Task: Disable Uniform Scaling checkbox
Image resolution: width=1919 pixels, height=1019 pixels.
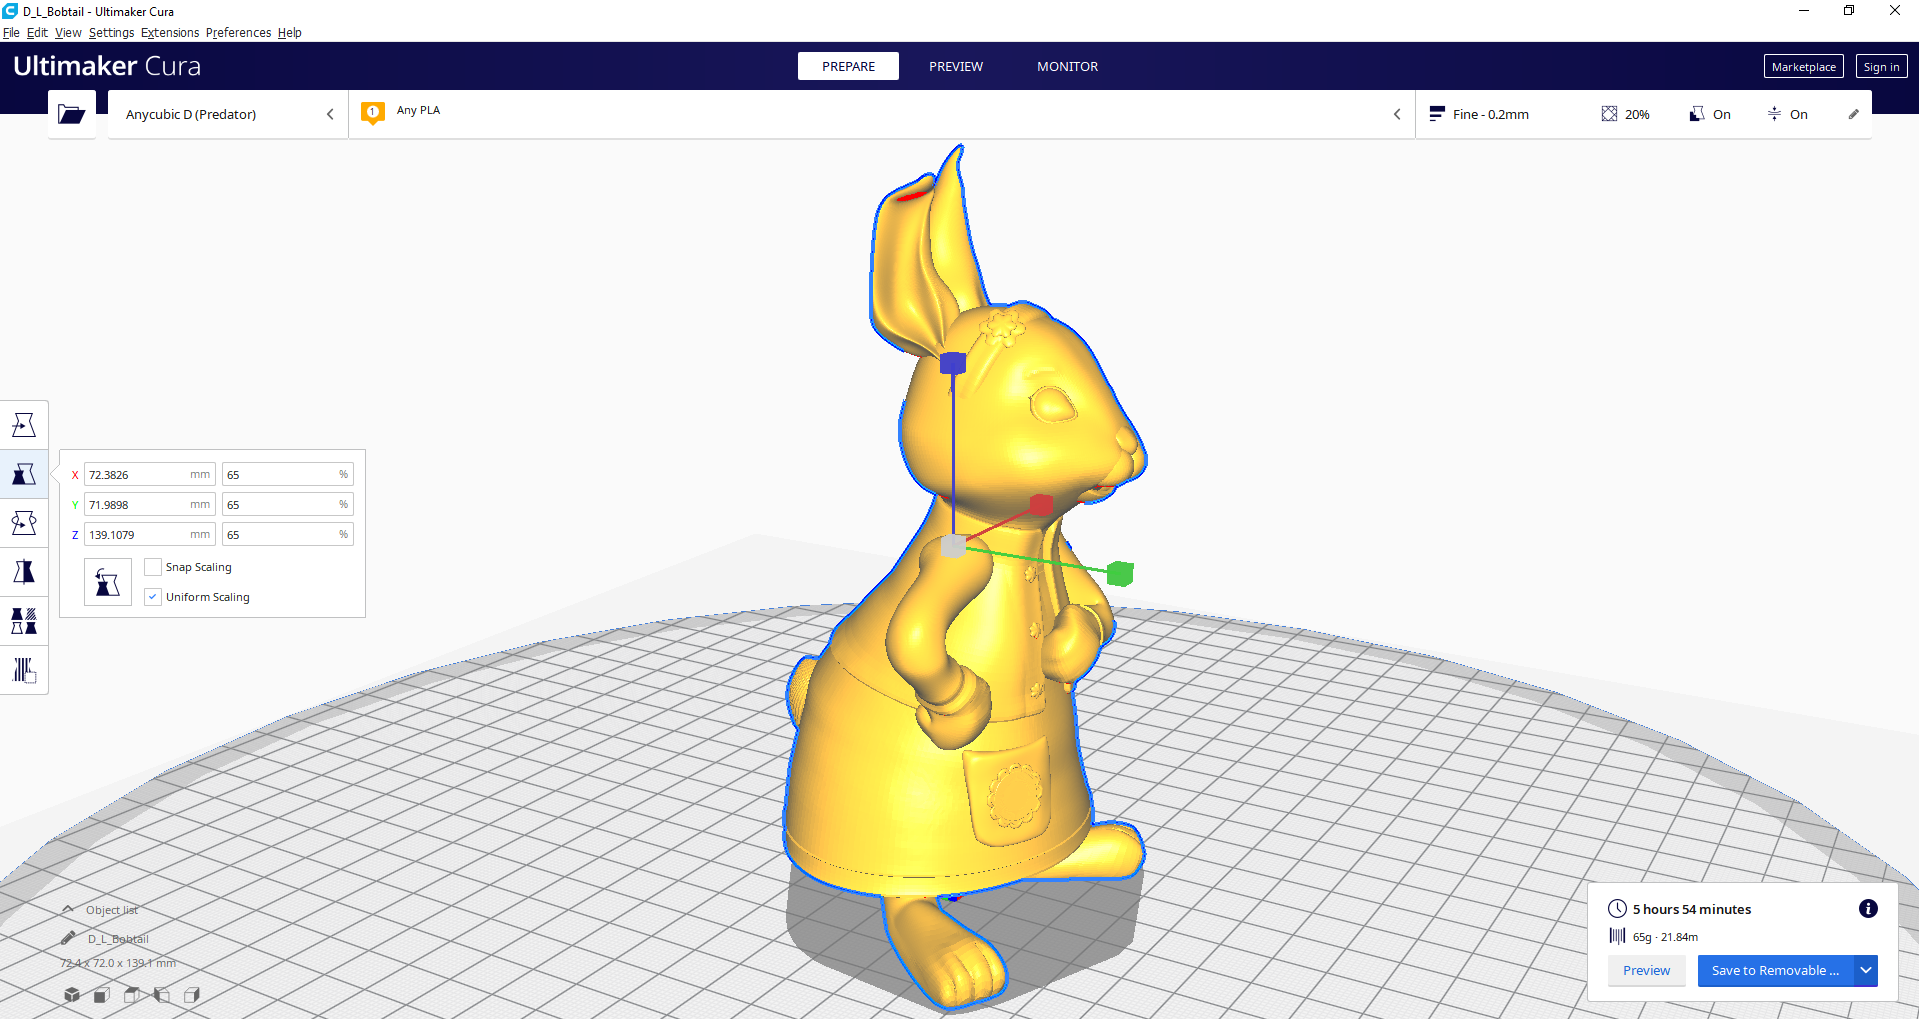Action: (153, 597)
